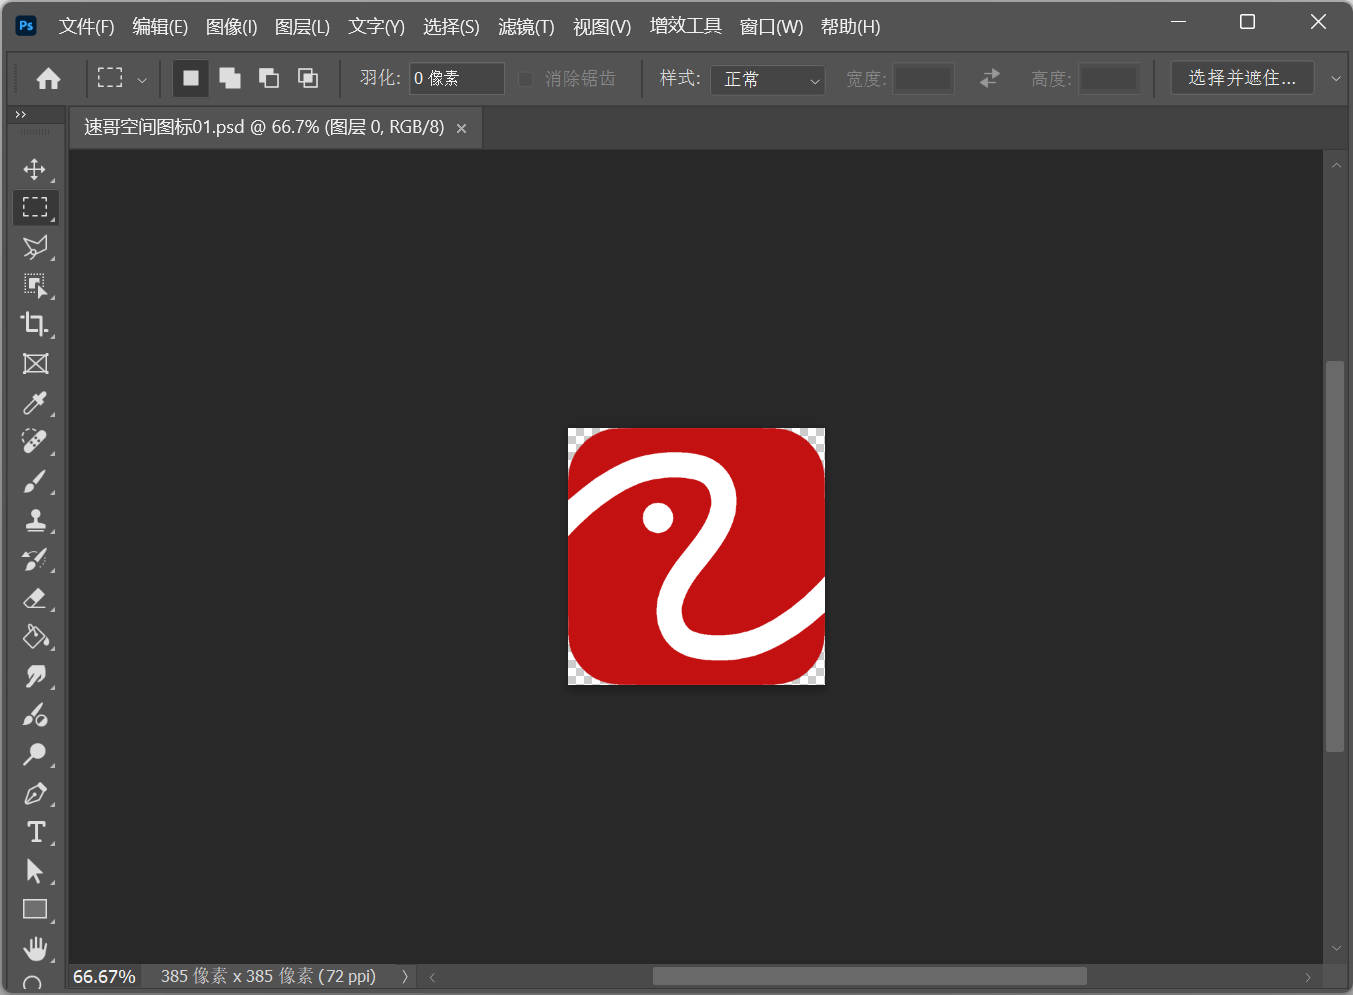This screenshot has height=995, width=1353.
Task: Select the Paint Bucket tool
Action: (35, 637)
